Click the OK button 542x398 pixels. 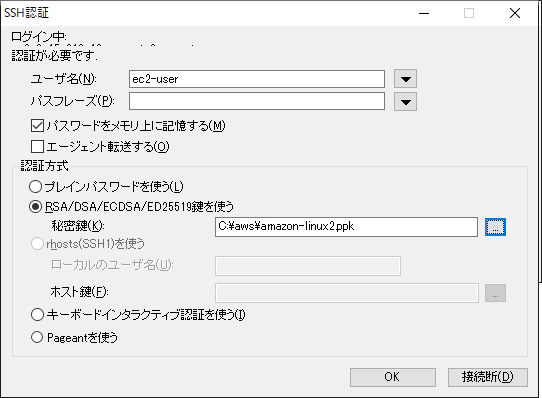pyautogui.click(x=393, y=377)
